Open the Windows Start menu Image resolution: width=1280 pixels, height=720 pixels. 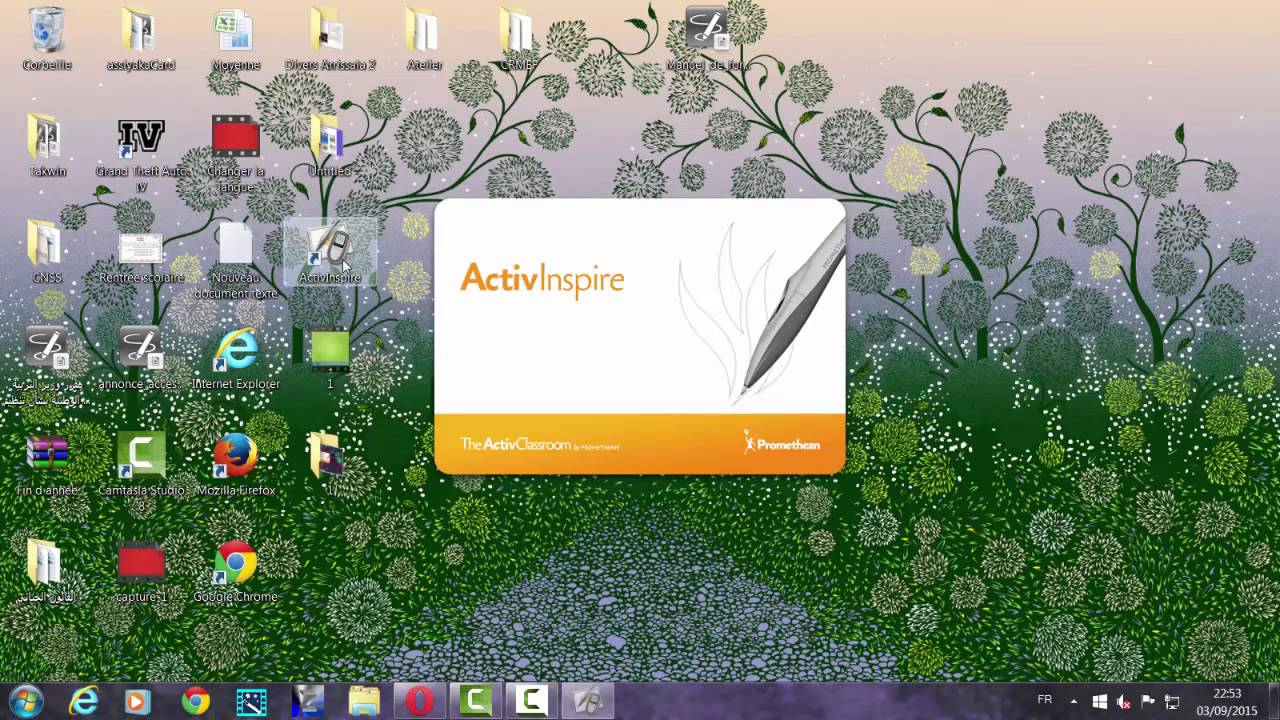[x=26, y=701]
